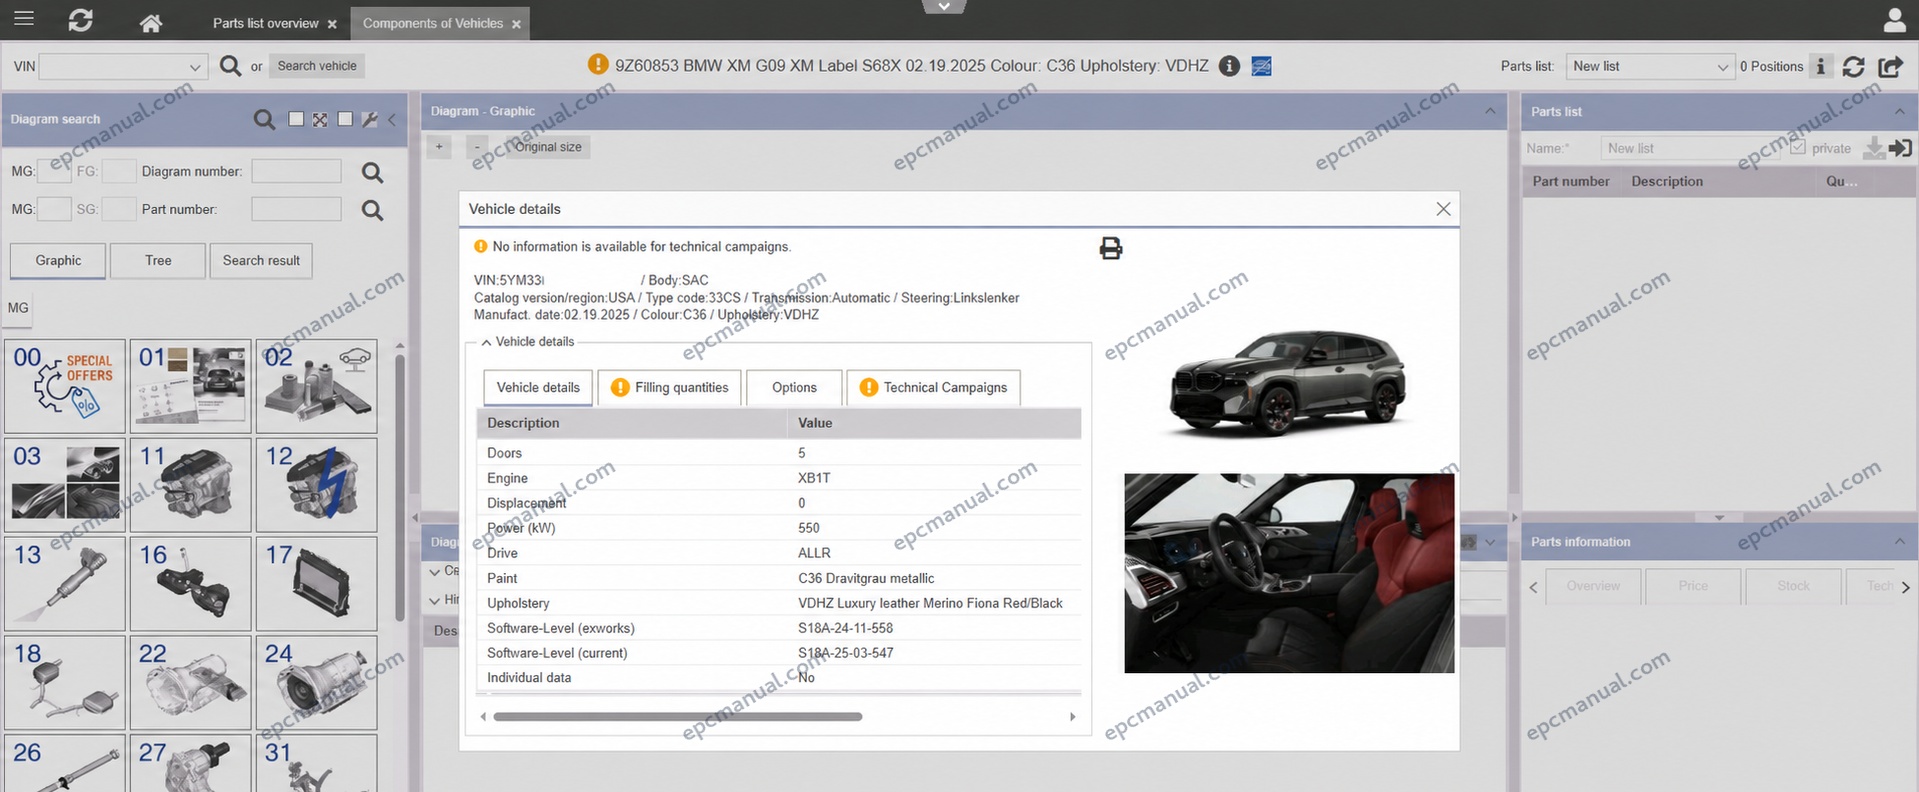Viewport: 1919px width, 792px height.
Task: Open the Options tab
Action: 794,388
